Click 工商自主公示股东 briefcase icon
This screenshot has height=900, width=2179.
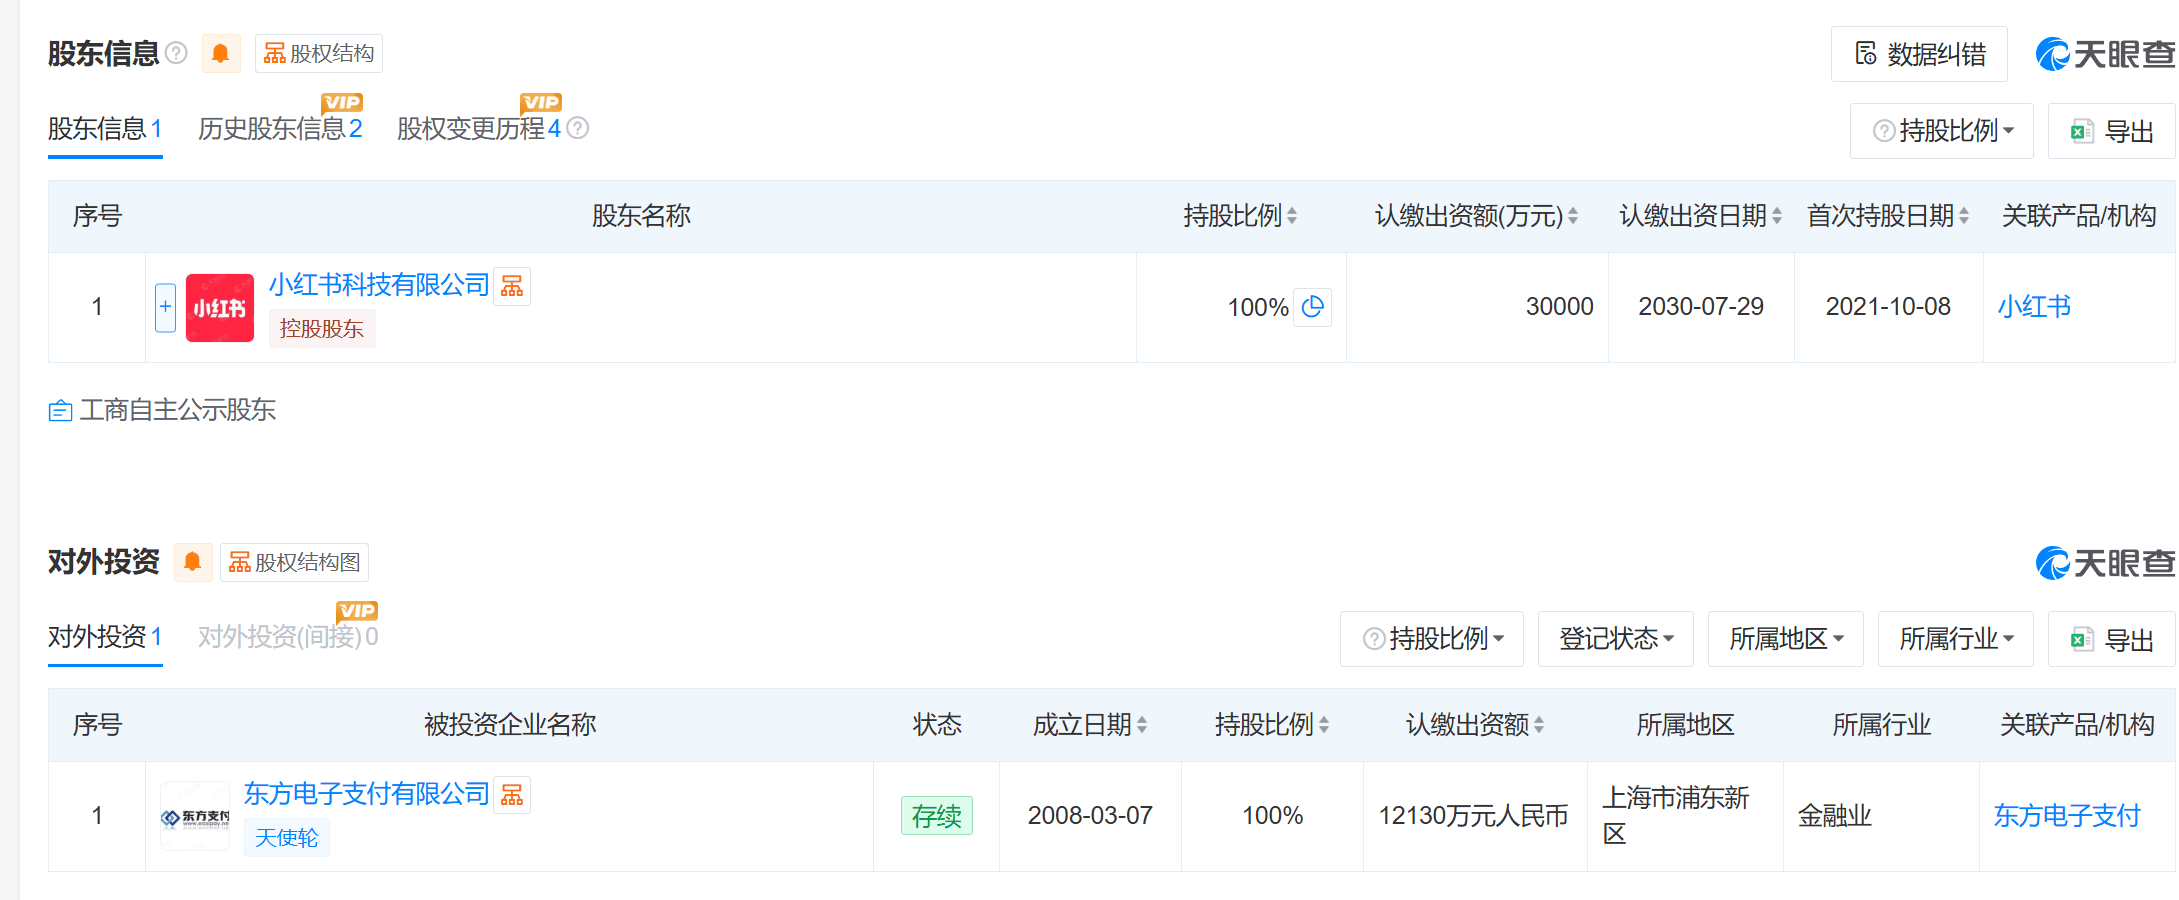click(x=60, y=411)
